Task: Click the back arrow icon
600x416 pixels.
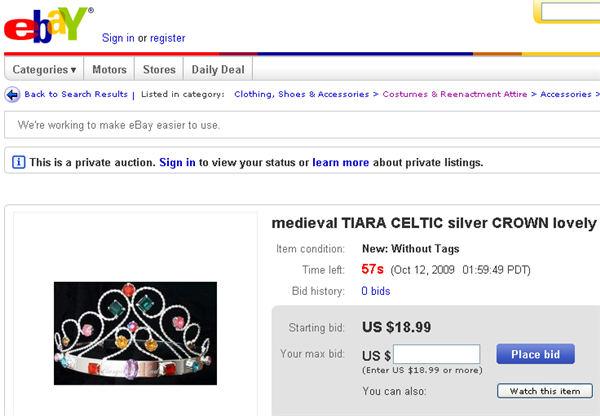Action: (12, 95)
